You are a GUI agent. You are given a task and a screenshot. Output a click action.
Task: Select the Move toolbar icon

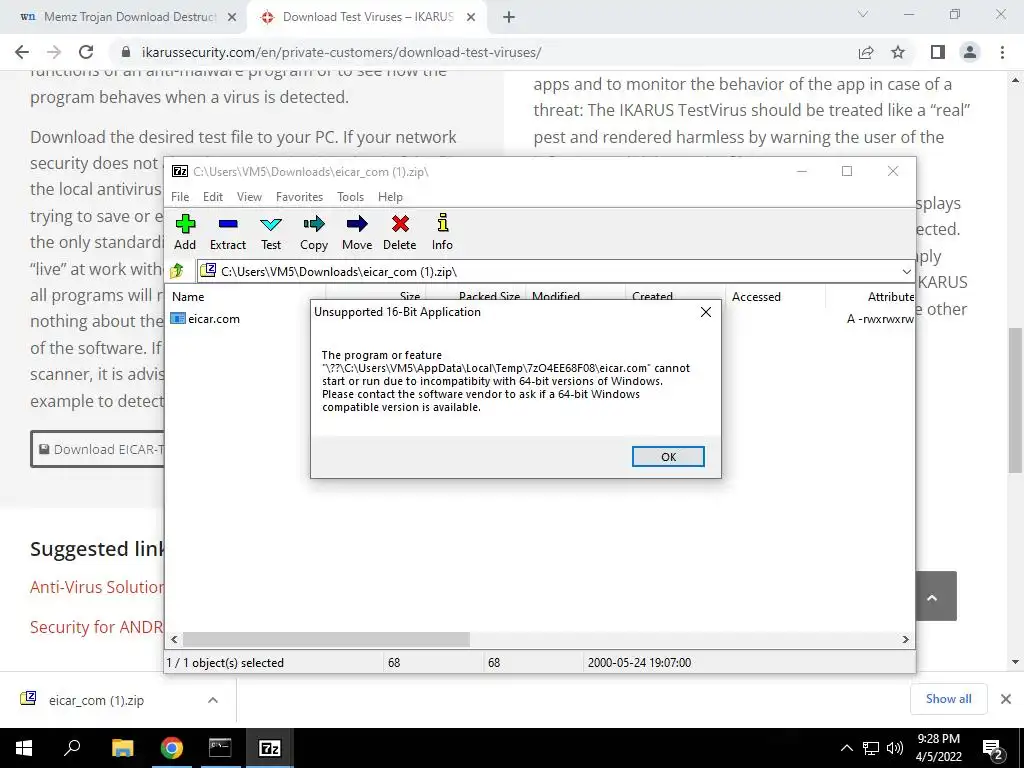point(357,232)
